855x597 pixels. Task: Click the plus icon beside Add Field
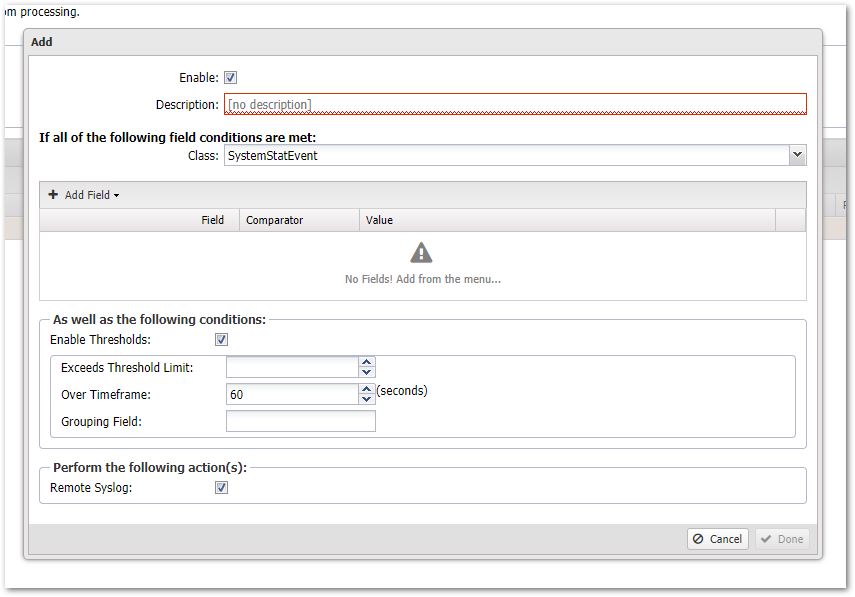(x=53, y=195)
